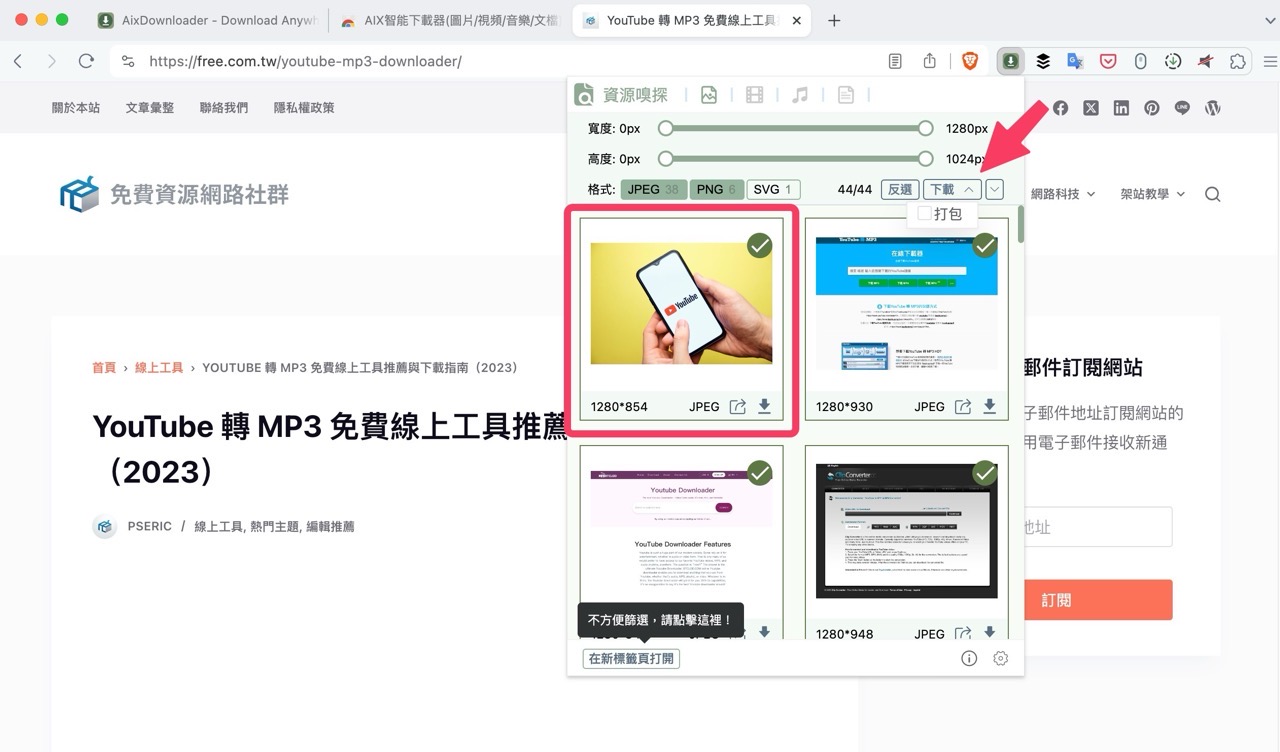
Task: Check the 打包 (pack) checkbox
Action: coord(924,213)
